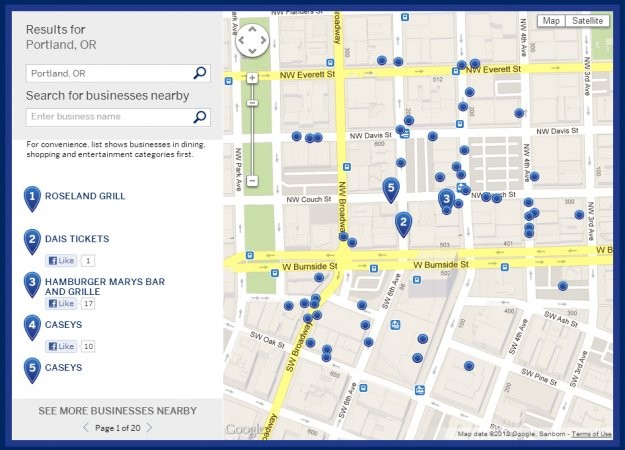Click the location search magnifier icon
This screenshot has height=450, width=625.
(200, 73)
